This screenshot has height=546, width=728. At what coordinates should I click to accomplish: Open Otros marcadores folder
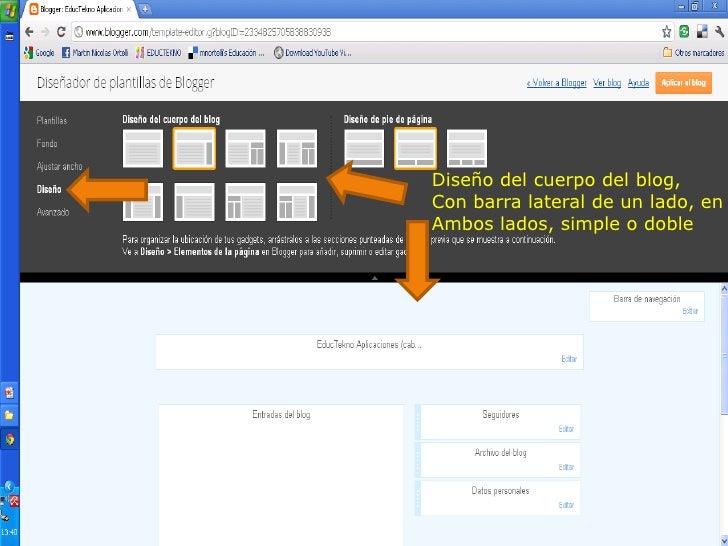(693, 53)
